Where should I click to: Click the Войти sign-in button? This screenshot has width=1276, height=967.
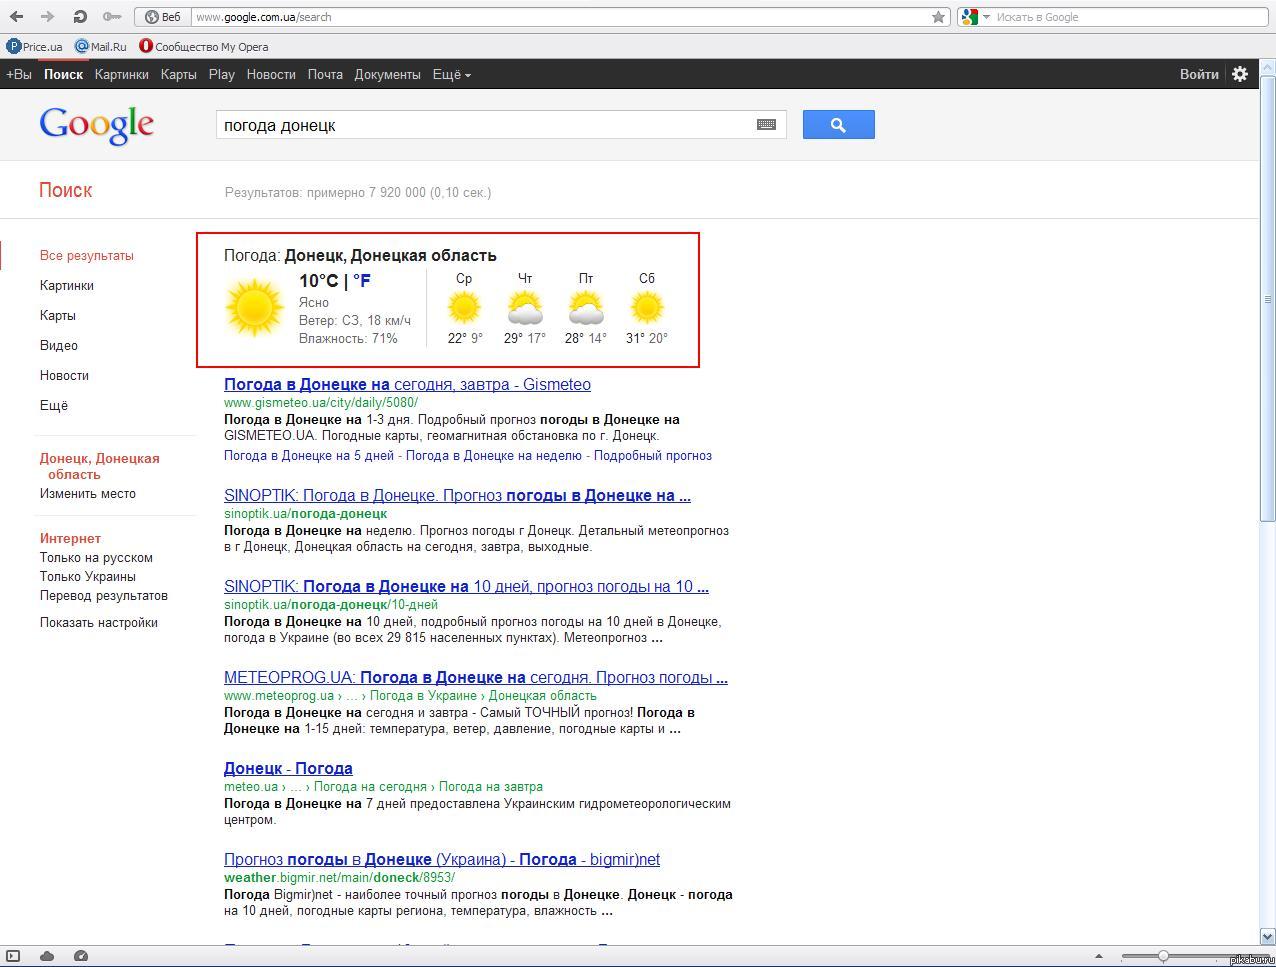point(1198,74)
